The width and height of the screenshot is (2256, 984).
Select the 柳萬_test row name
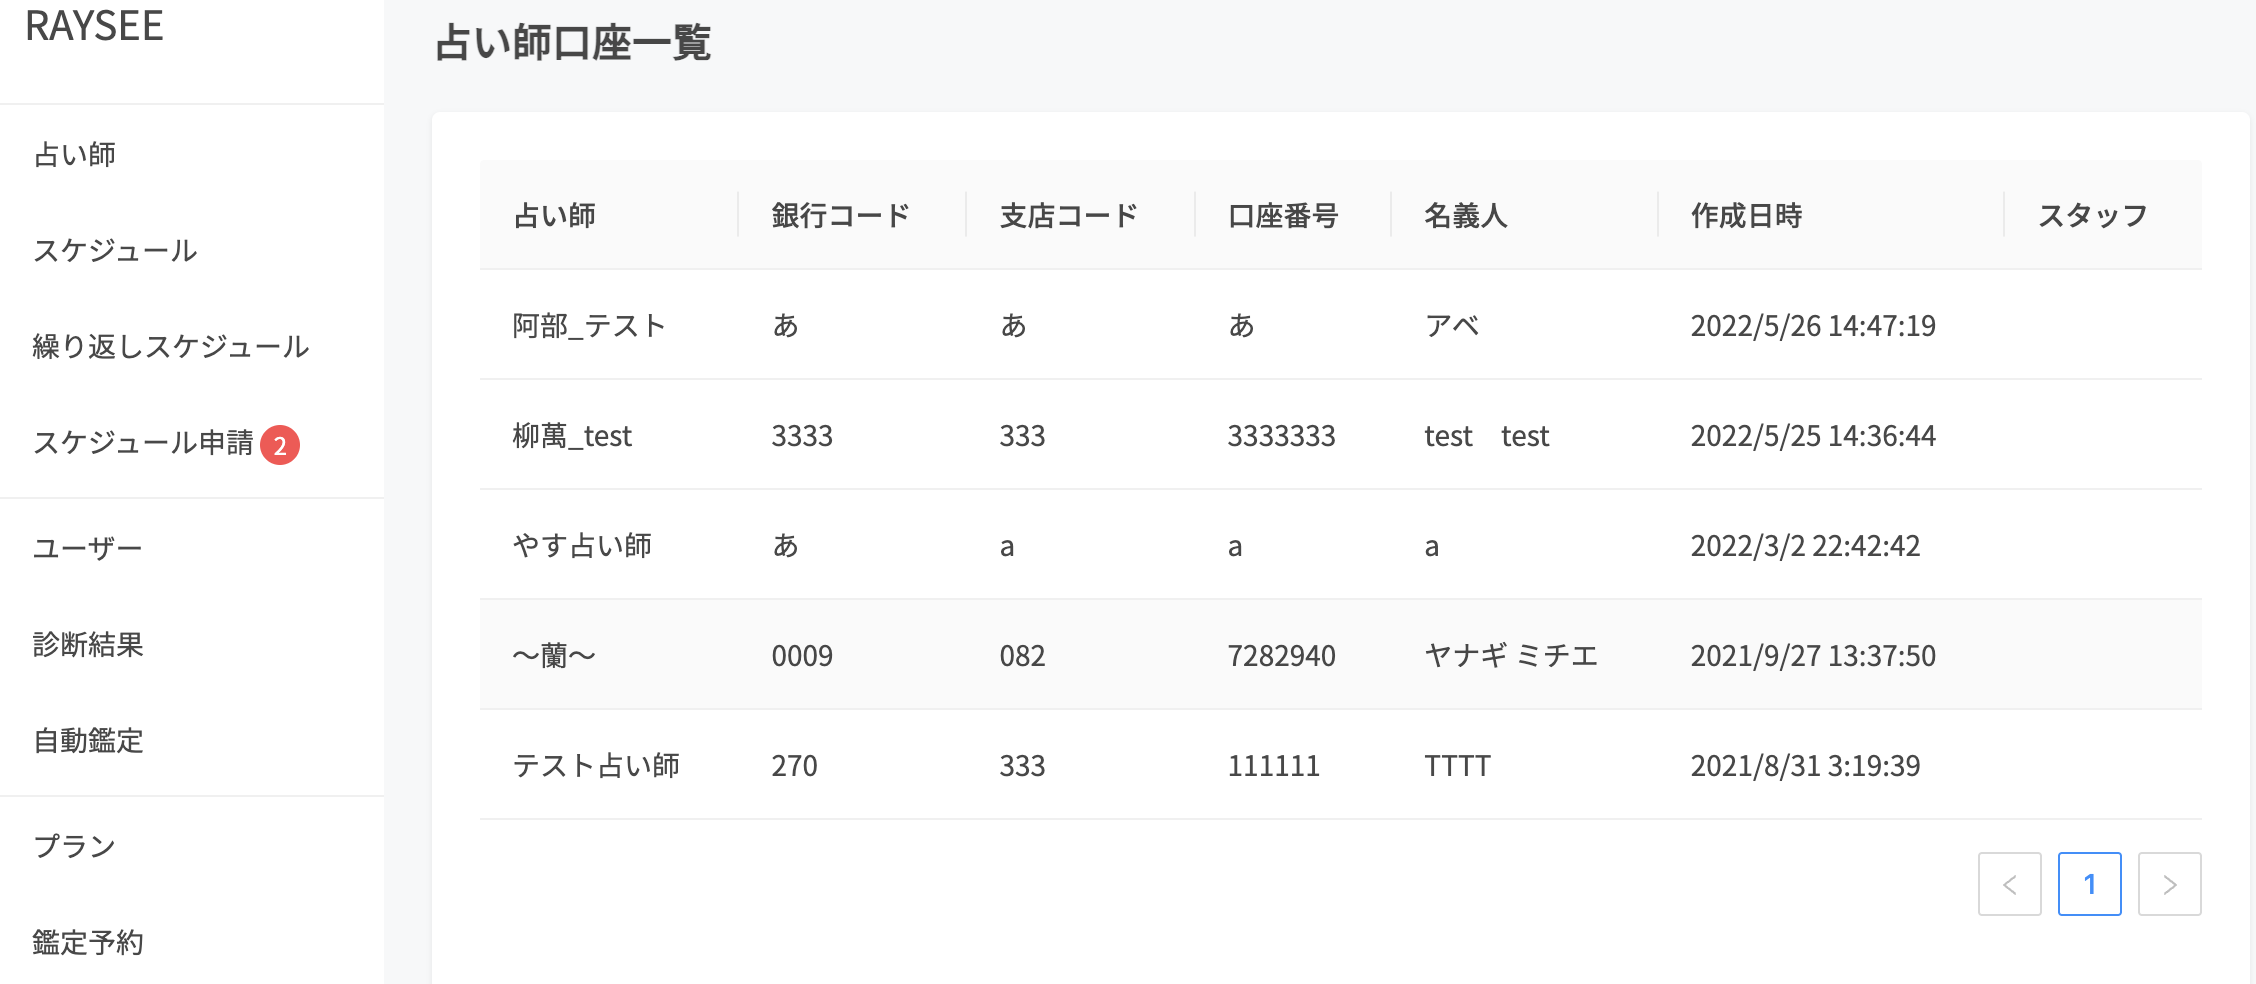tap(572, 435)
